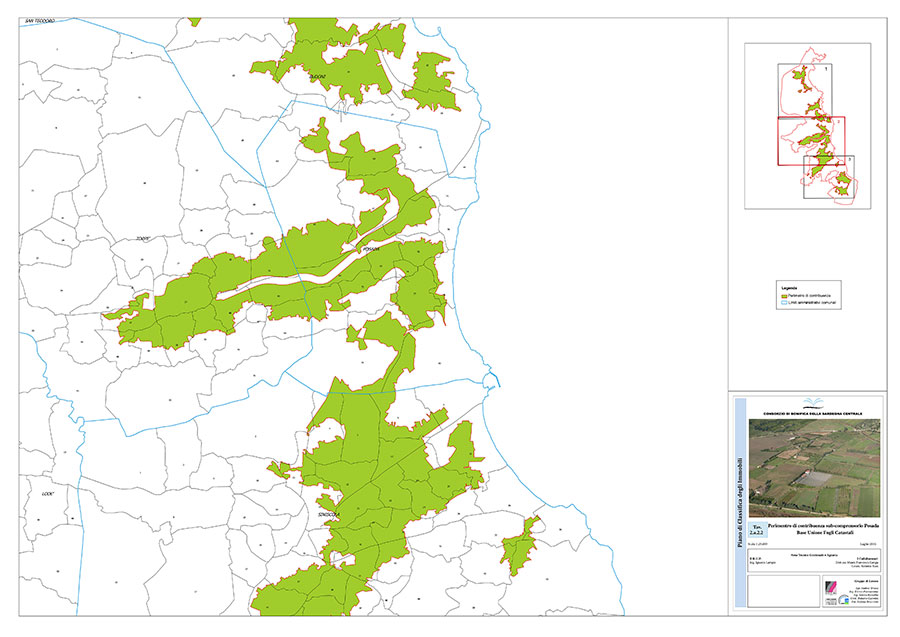This screenshot has width=900, height=637.
Task: Click the vertical Piano di Classifica degli Immobili title
Action: point(740,502)
